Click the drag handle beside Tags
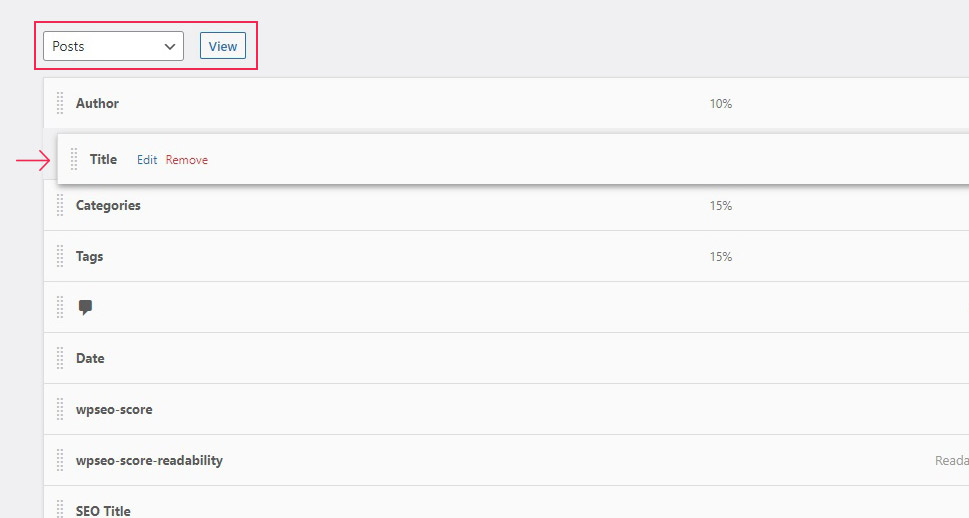969x518 pixels. click(x=60, y=256)
